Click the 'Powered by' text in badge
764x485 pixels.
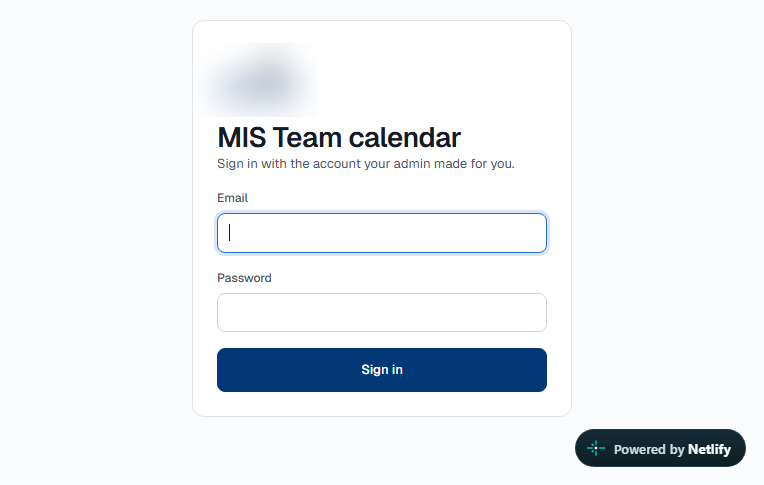pyautogui.click(x=649, y=449)
